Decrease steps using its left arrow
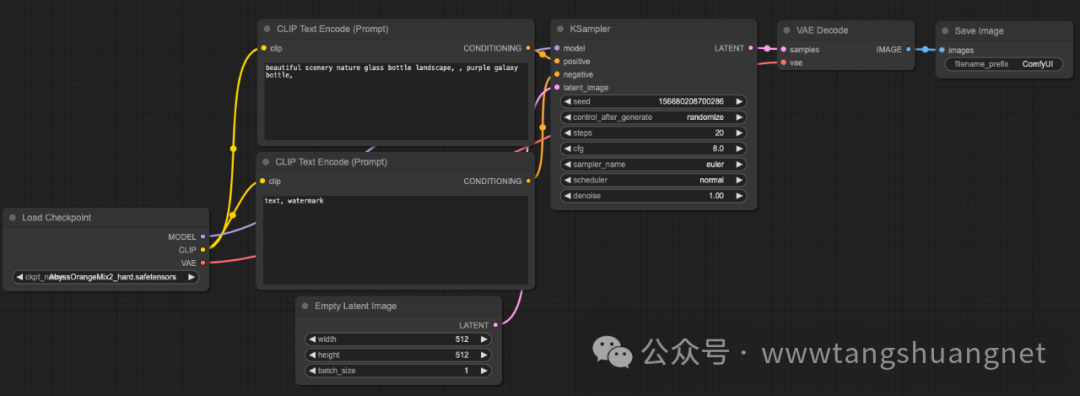This screenshot has height=396, width=1080. tap(568, 133)
